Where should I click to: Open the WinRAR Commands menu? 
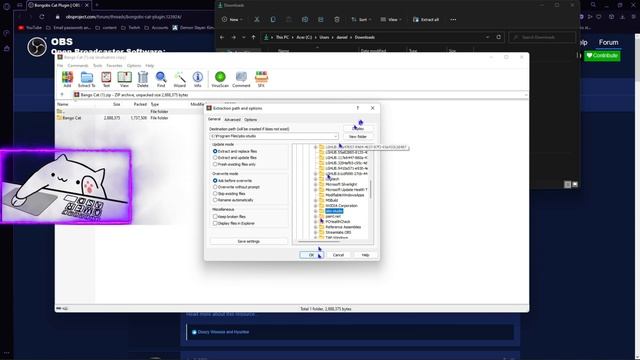tap(78, 66)
